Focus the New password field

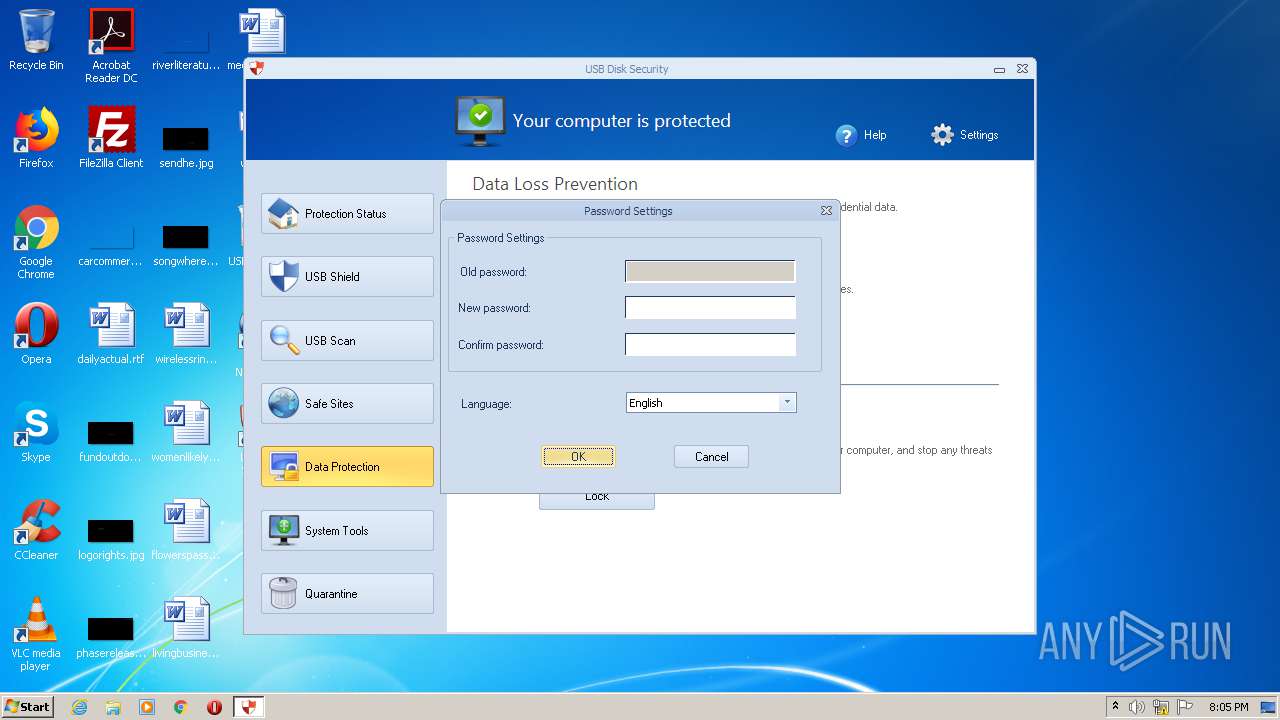click(x=710, y=308)
